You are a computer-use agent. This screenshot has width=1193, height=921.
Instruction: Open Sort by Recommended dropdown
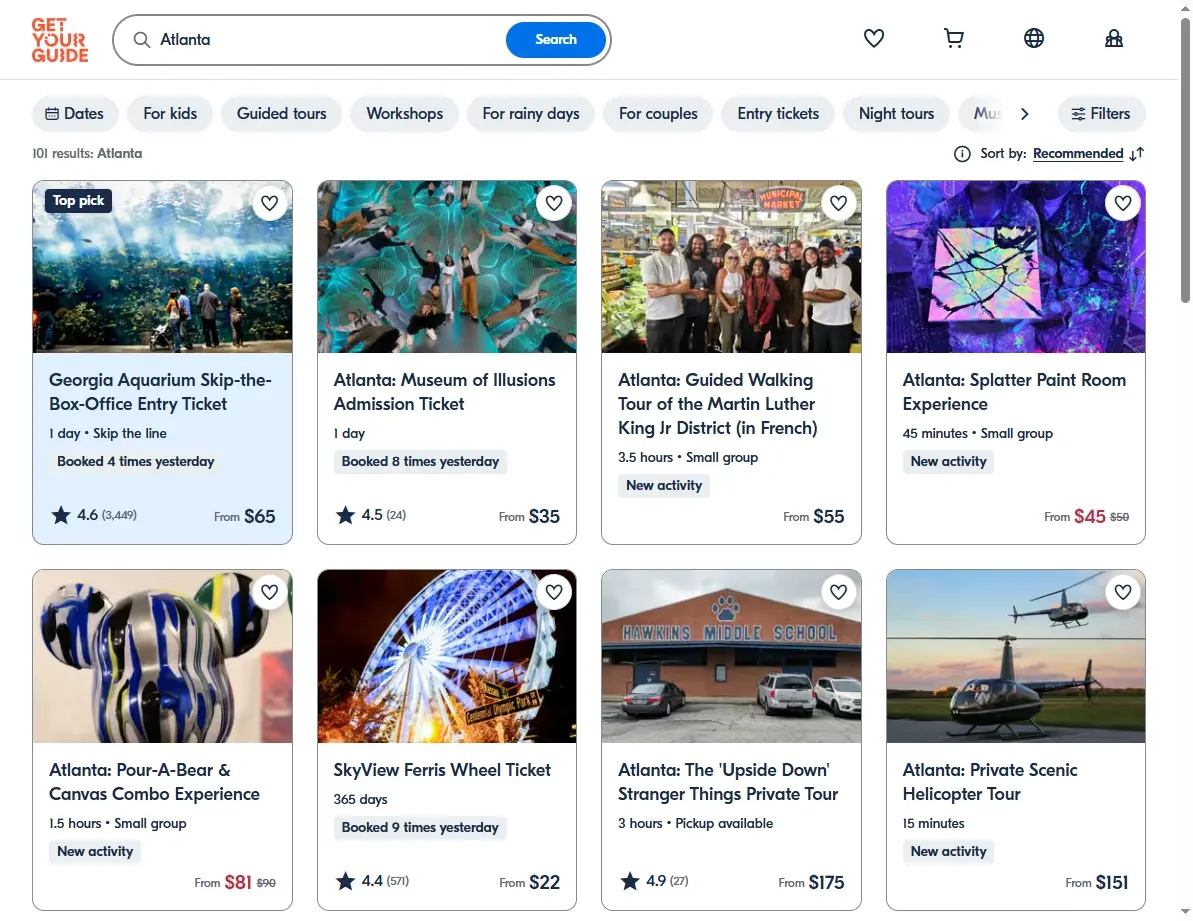1077,154
